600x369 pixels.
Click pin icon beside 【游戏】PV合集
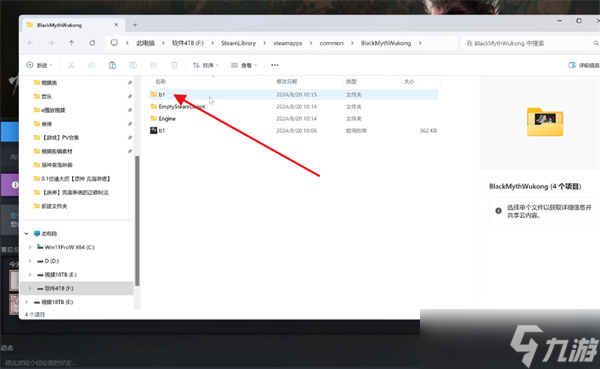tap(130, 137)
